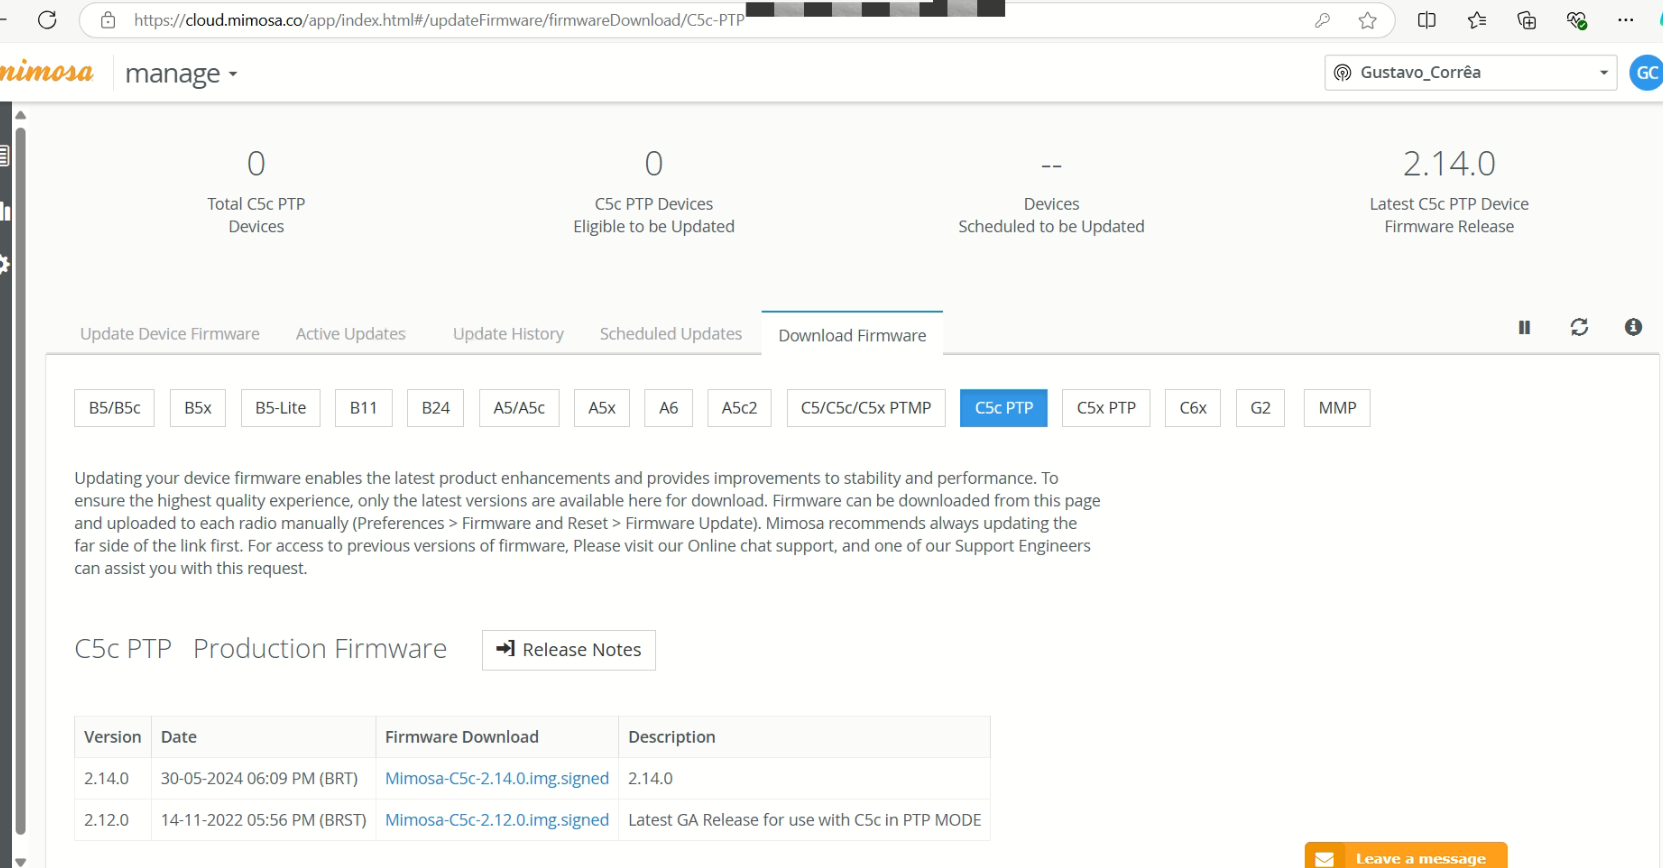1663x868 pixels.
Task: Download Mimosa-C5c-2.12.0.img.signed firmware
Action: [497, 820]
